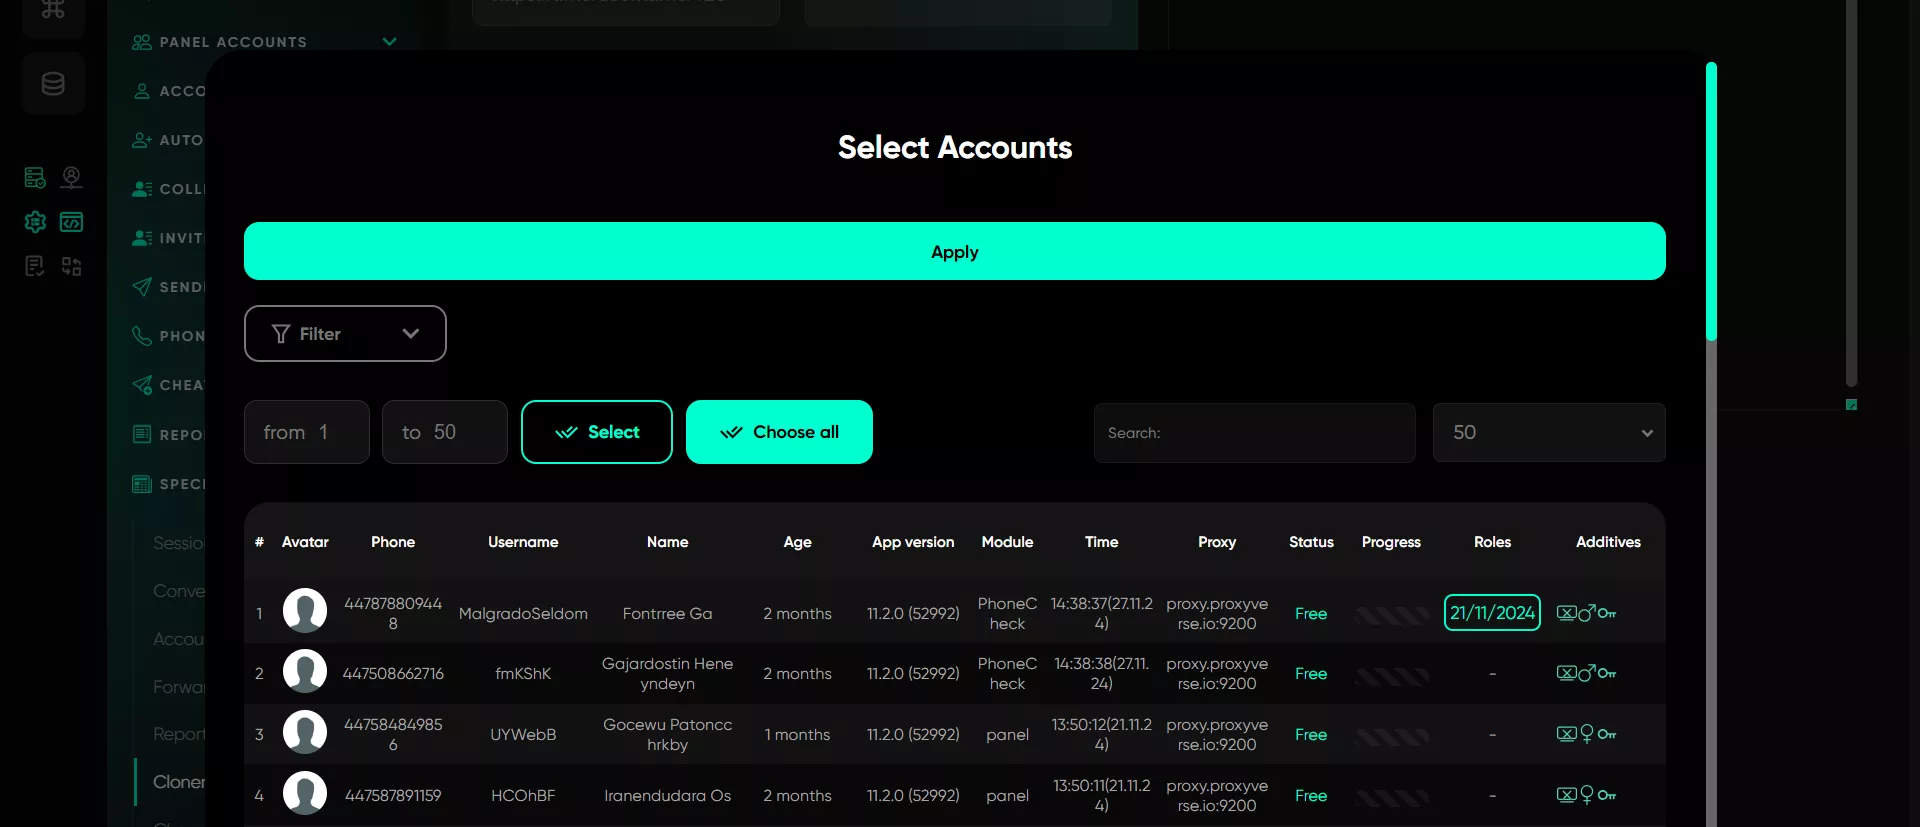
Task: Click the avatar of MalgradoSeldom account
Action: tap(305, 610)
